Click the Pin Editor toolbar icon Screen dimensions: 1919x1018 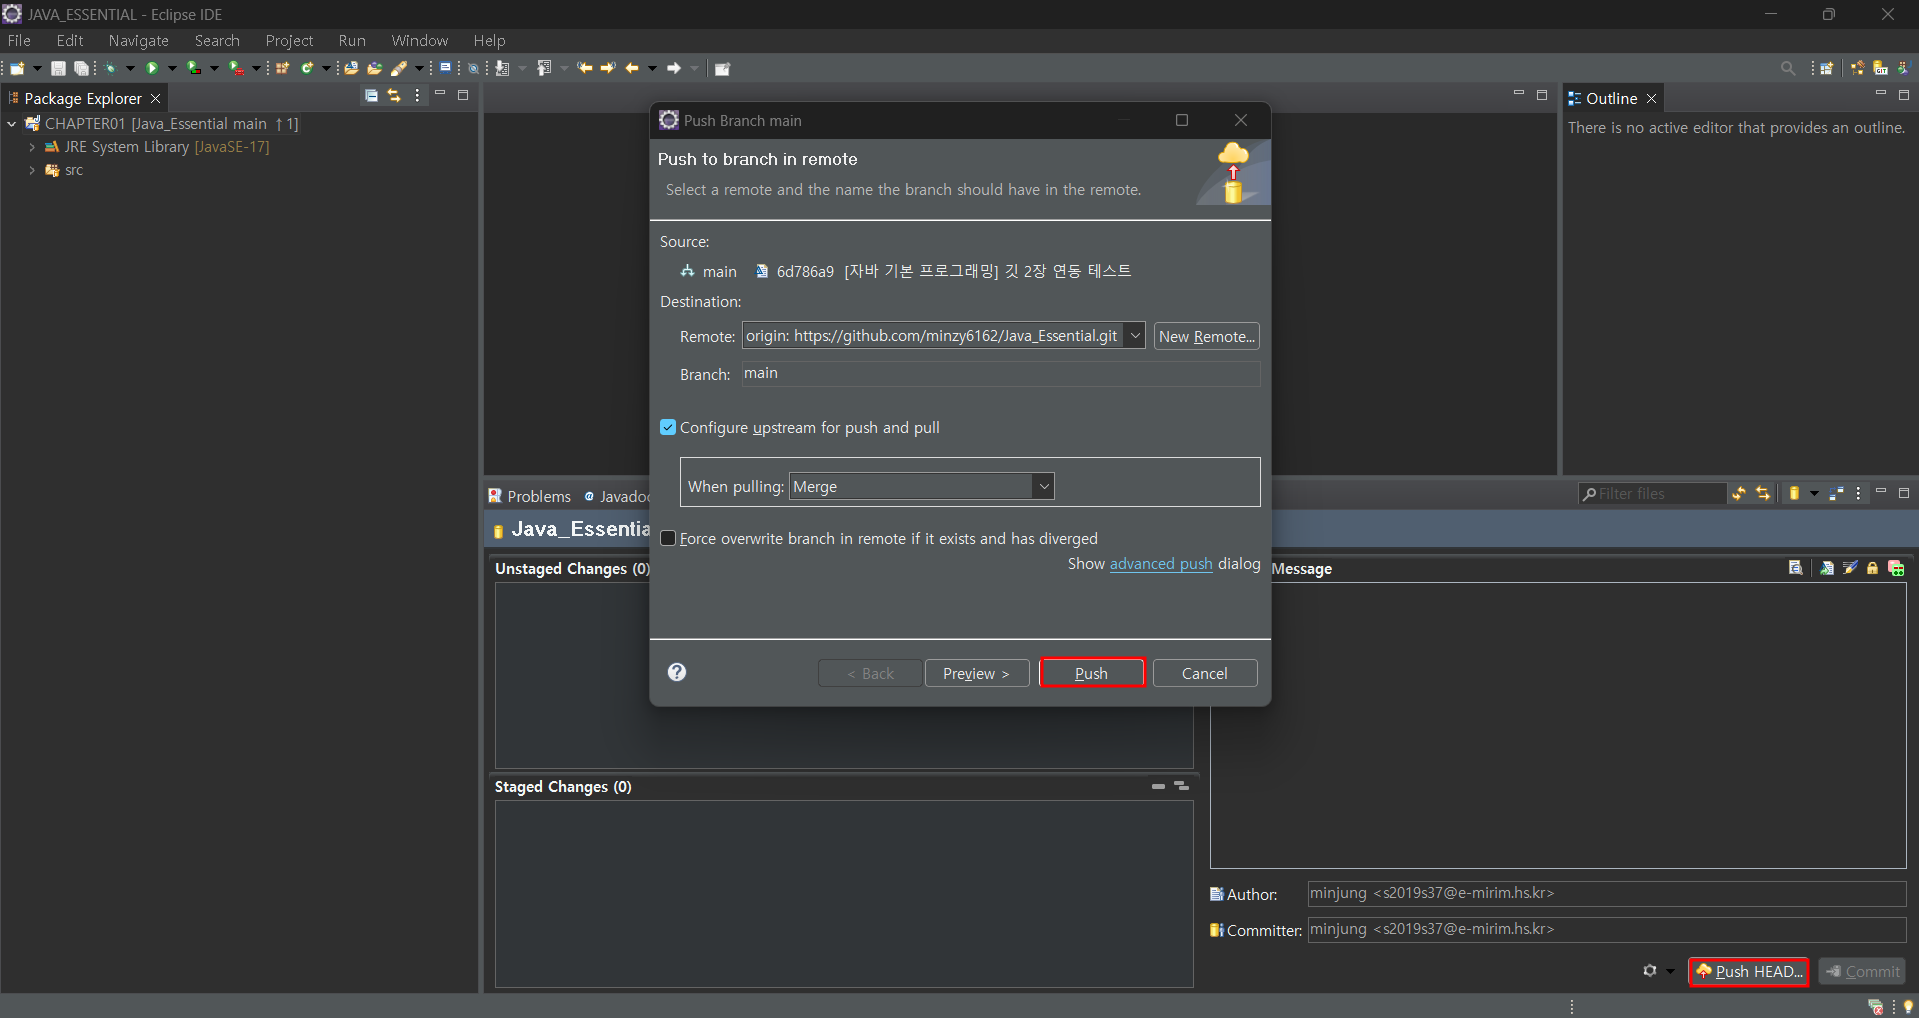[x=722, y=69]
